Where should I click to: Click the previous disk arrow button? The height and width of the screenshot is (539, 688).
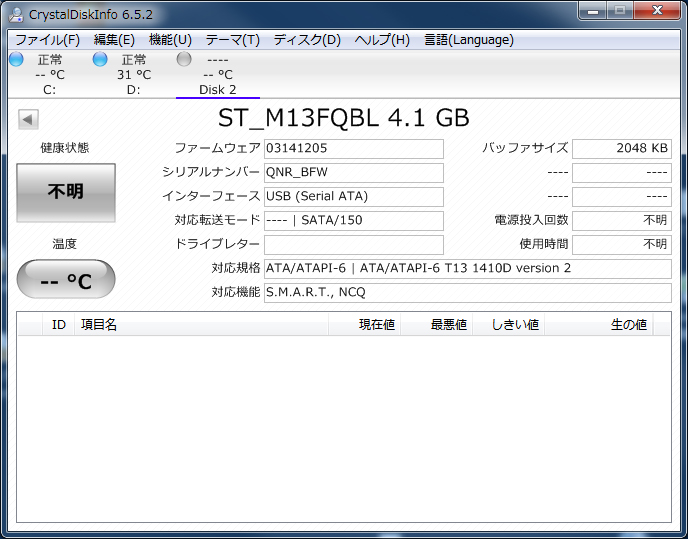29,119
